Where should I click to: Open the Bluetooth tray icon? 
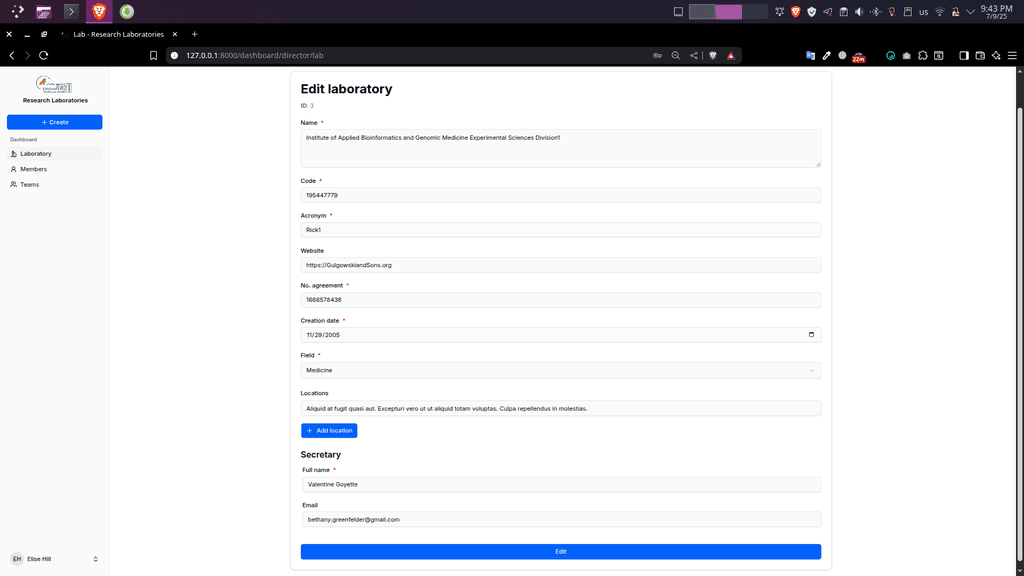[876, 12]
